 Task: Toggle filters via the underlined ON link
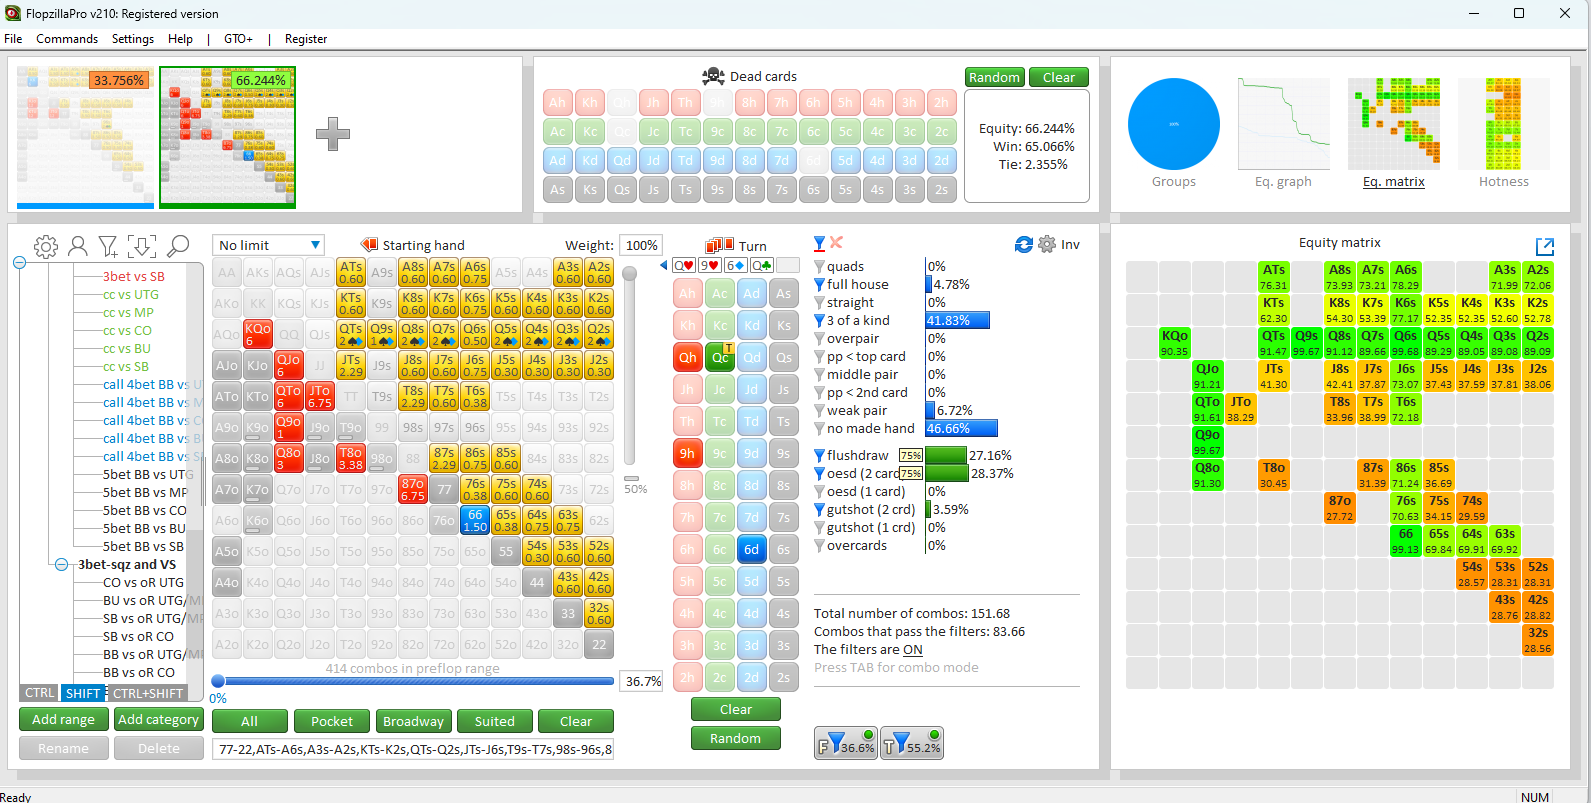tap(913, 649)
